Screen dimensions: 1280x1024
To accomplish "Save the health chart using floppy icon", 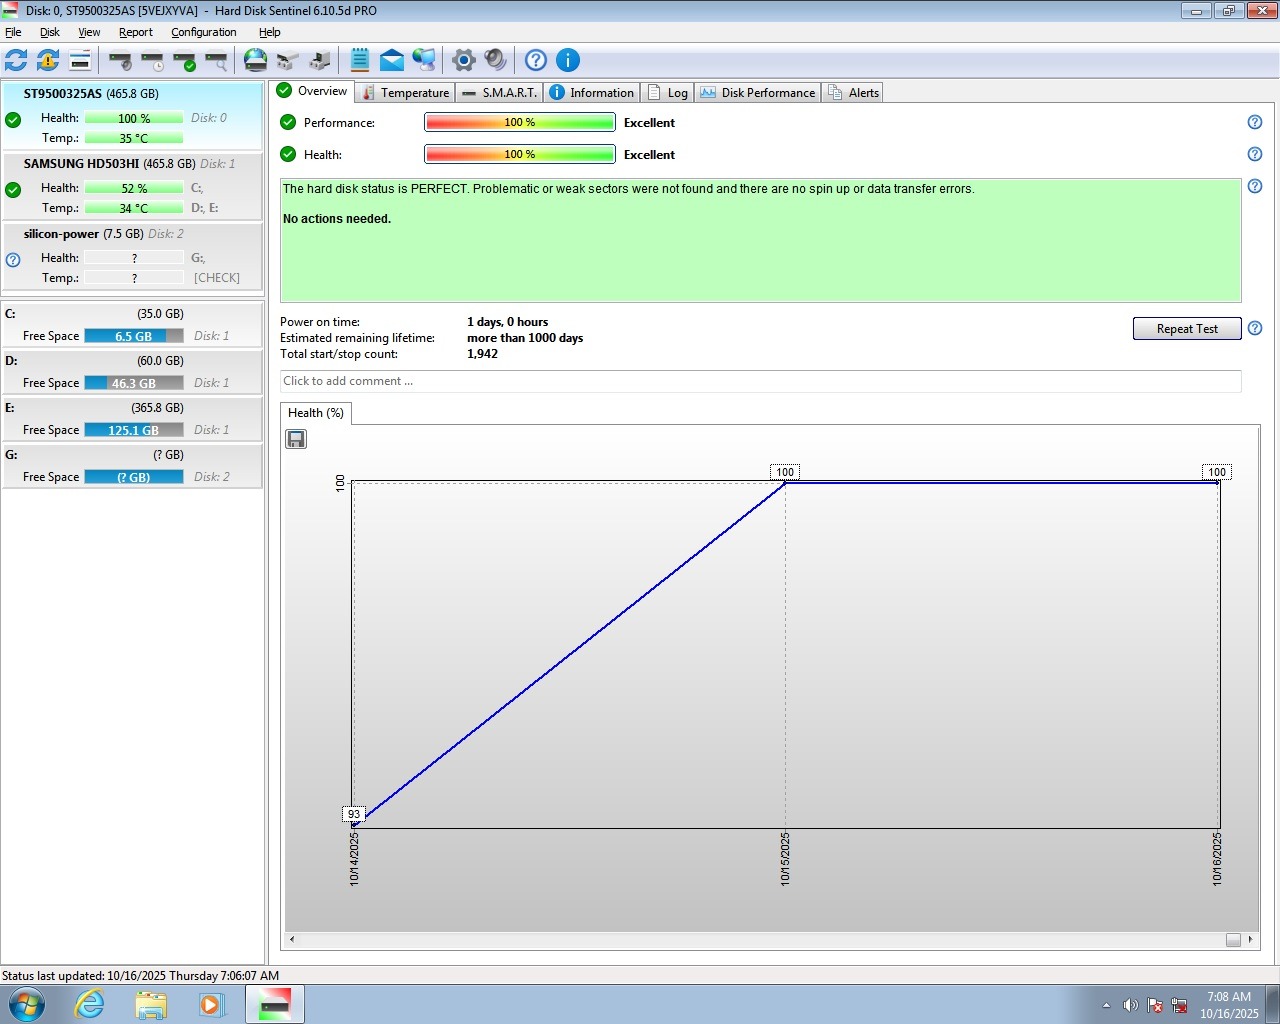I will coord(296,439).
